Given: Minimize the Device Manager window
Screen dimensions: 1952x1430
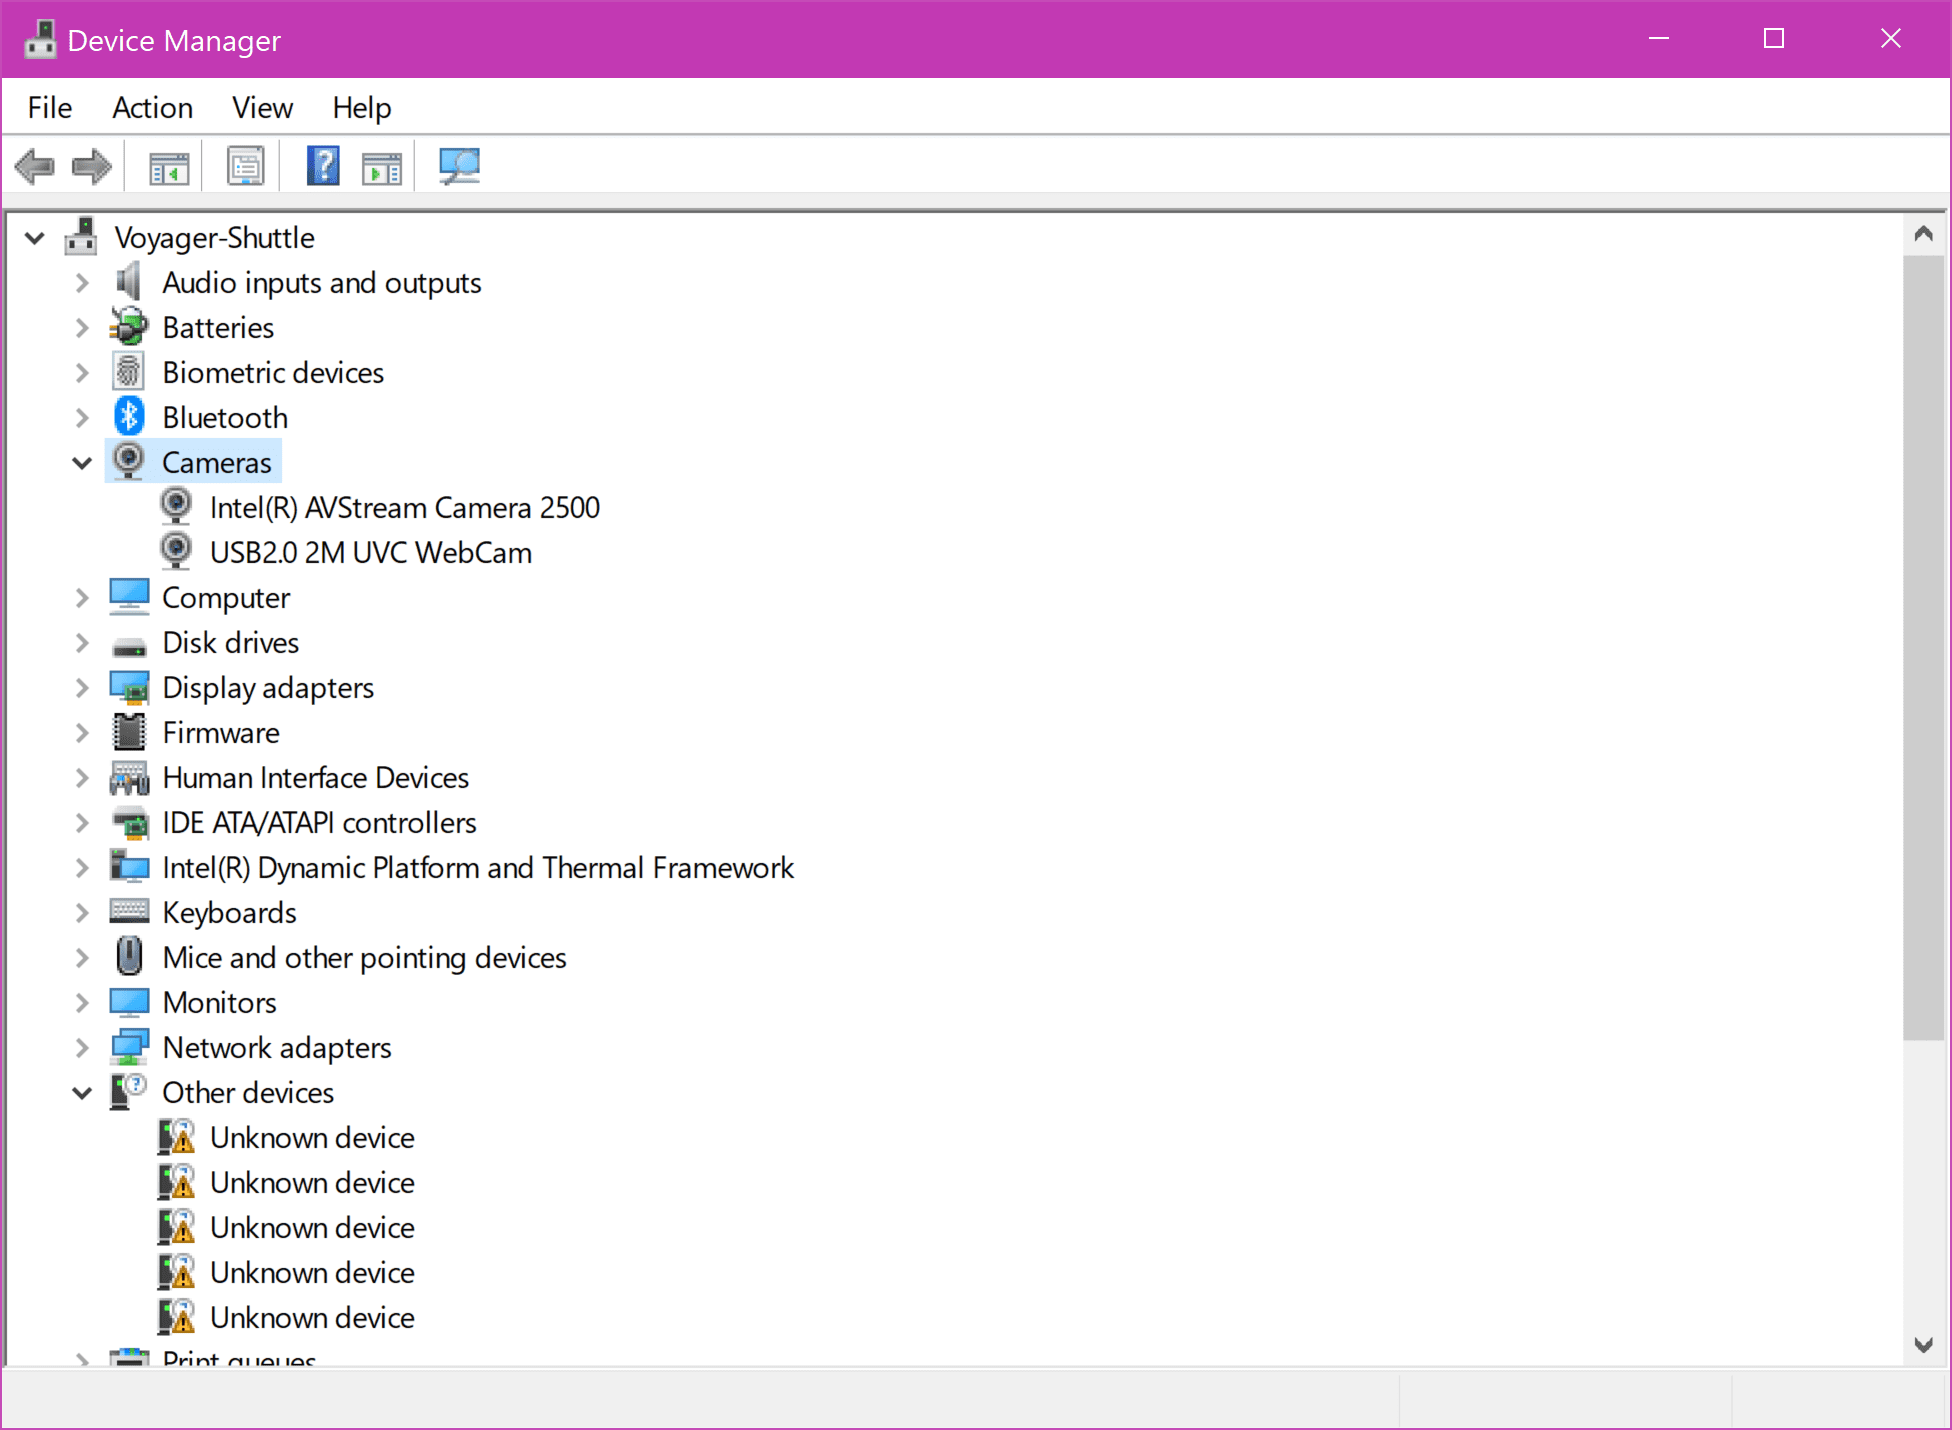Looking at the screenshot, I should tap(1659, 39).
